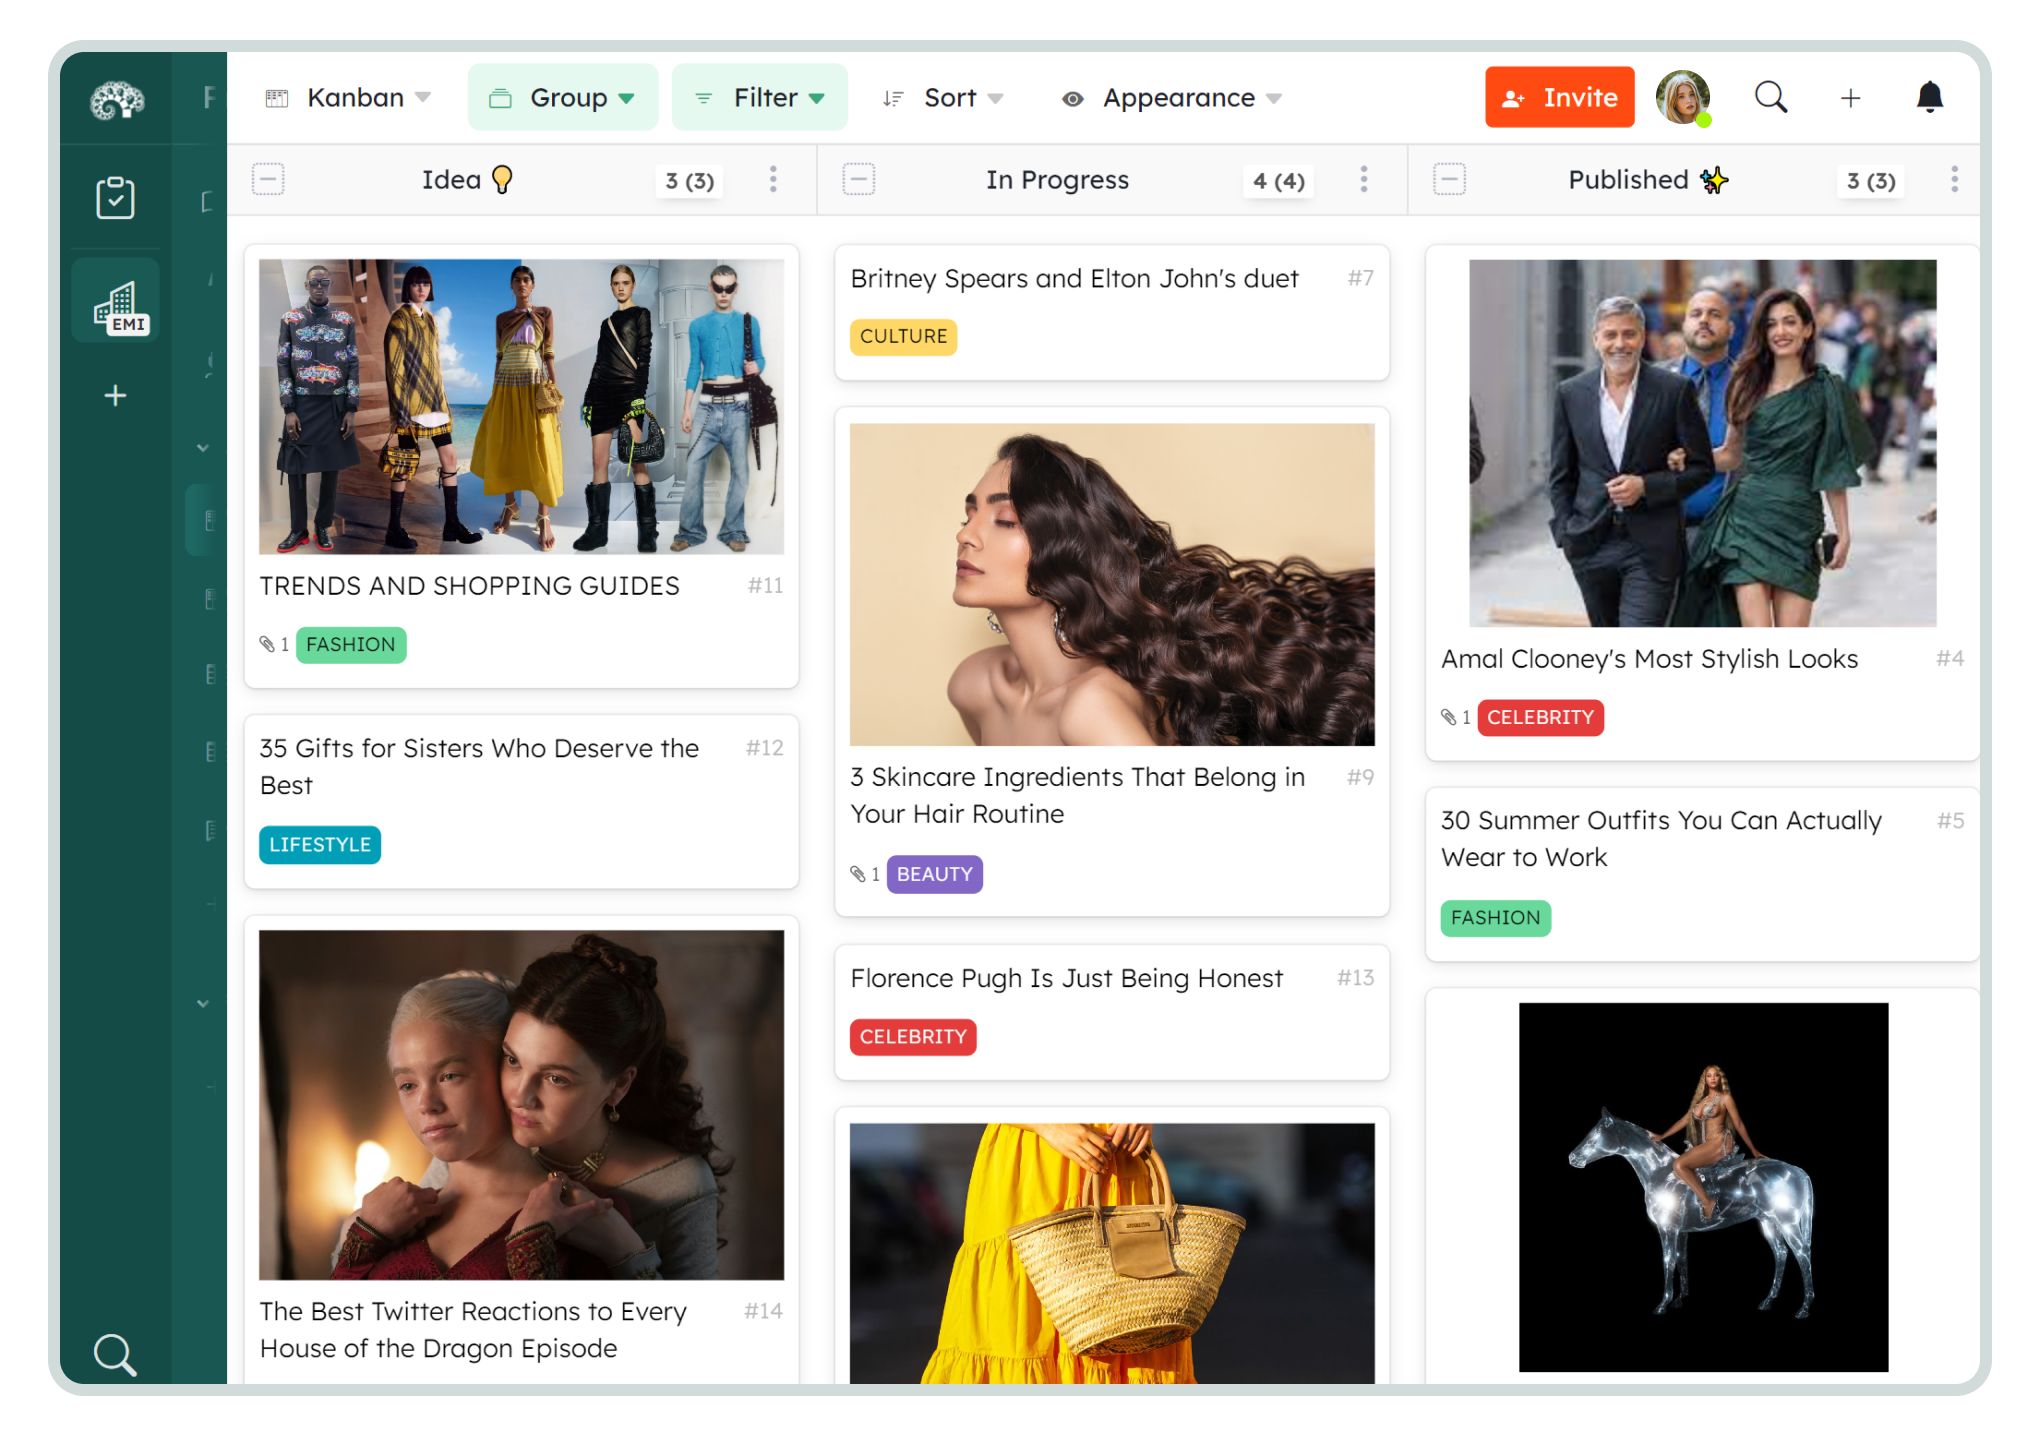Viewport: 2040px width, 1432px height.
Task: Collapse the Published column
Action: (x=1450, y=180)
